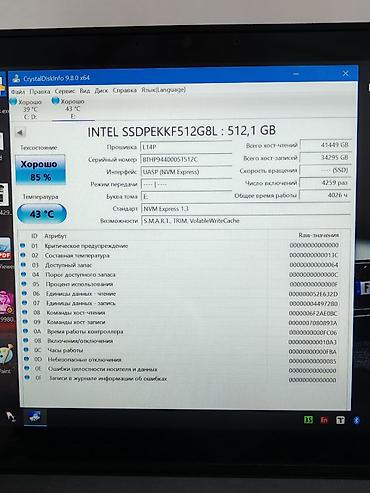Open the Справка menu

coord(124,90)
